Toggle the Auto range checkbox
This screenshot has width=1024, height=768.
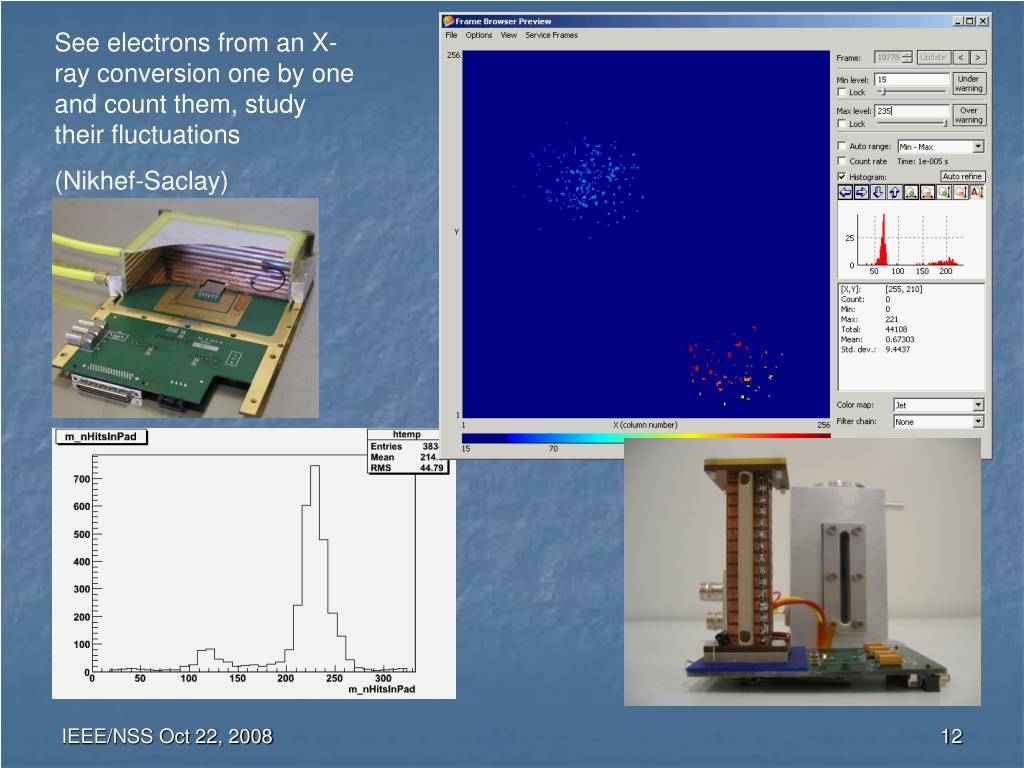point(842,146)
